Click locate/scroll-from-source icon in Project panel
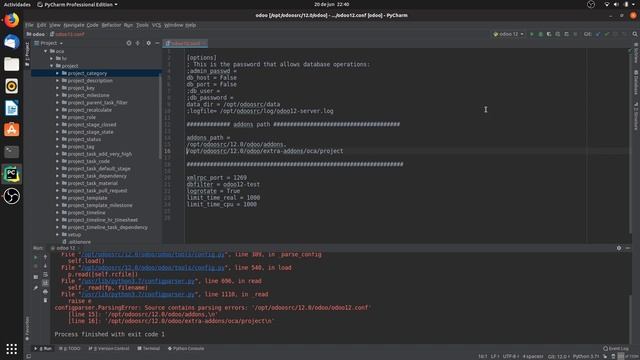The image size is (640, 360). 129,43
